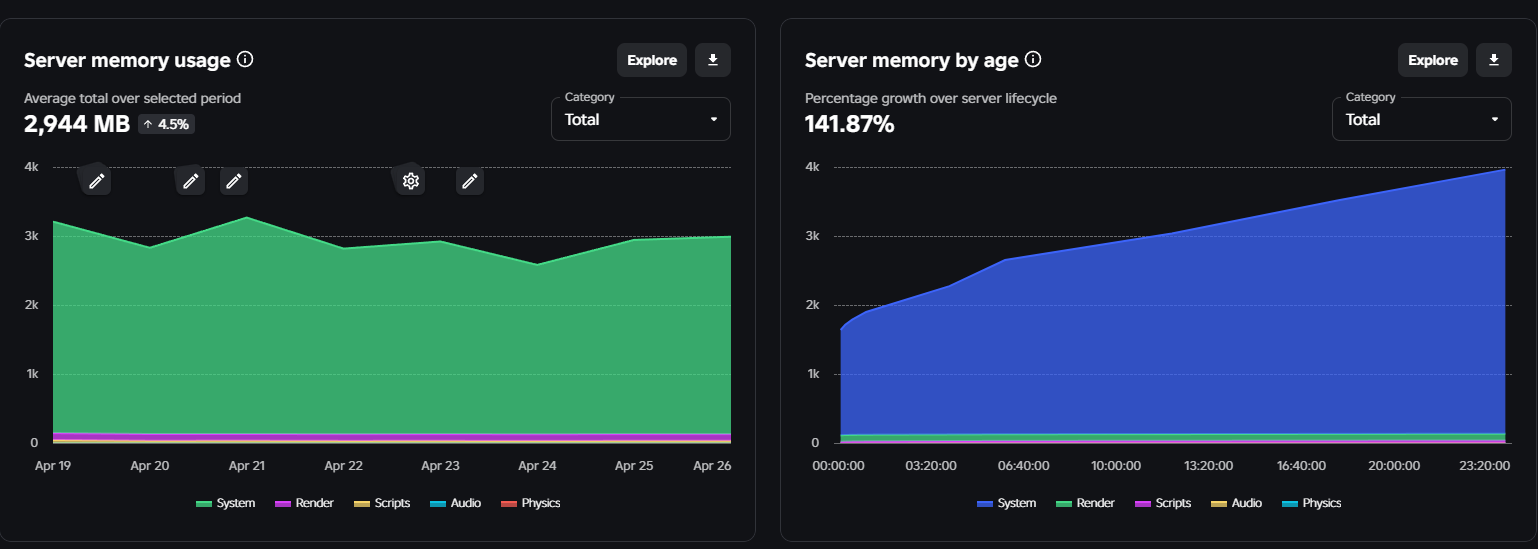The image size is (1538, 549).
Task: Click the info icon beside Server memory usage
Action: 245,60
